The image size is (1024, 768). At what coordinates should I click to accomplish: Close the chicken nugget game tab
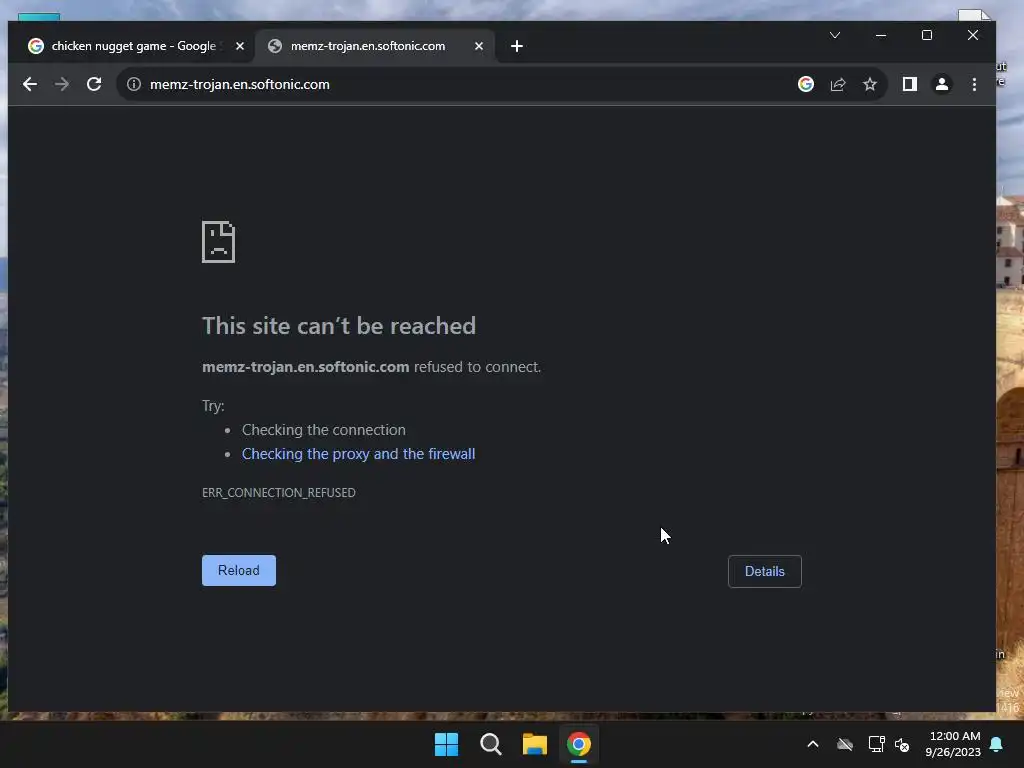click(x=240, y=46)
